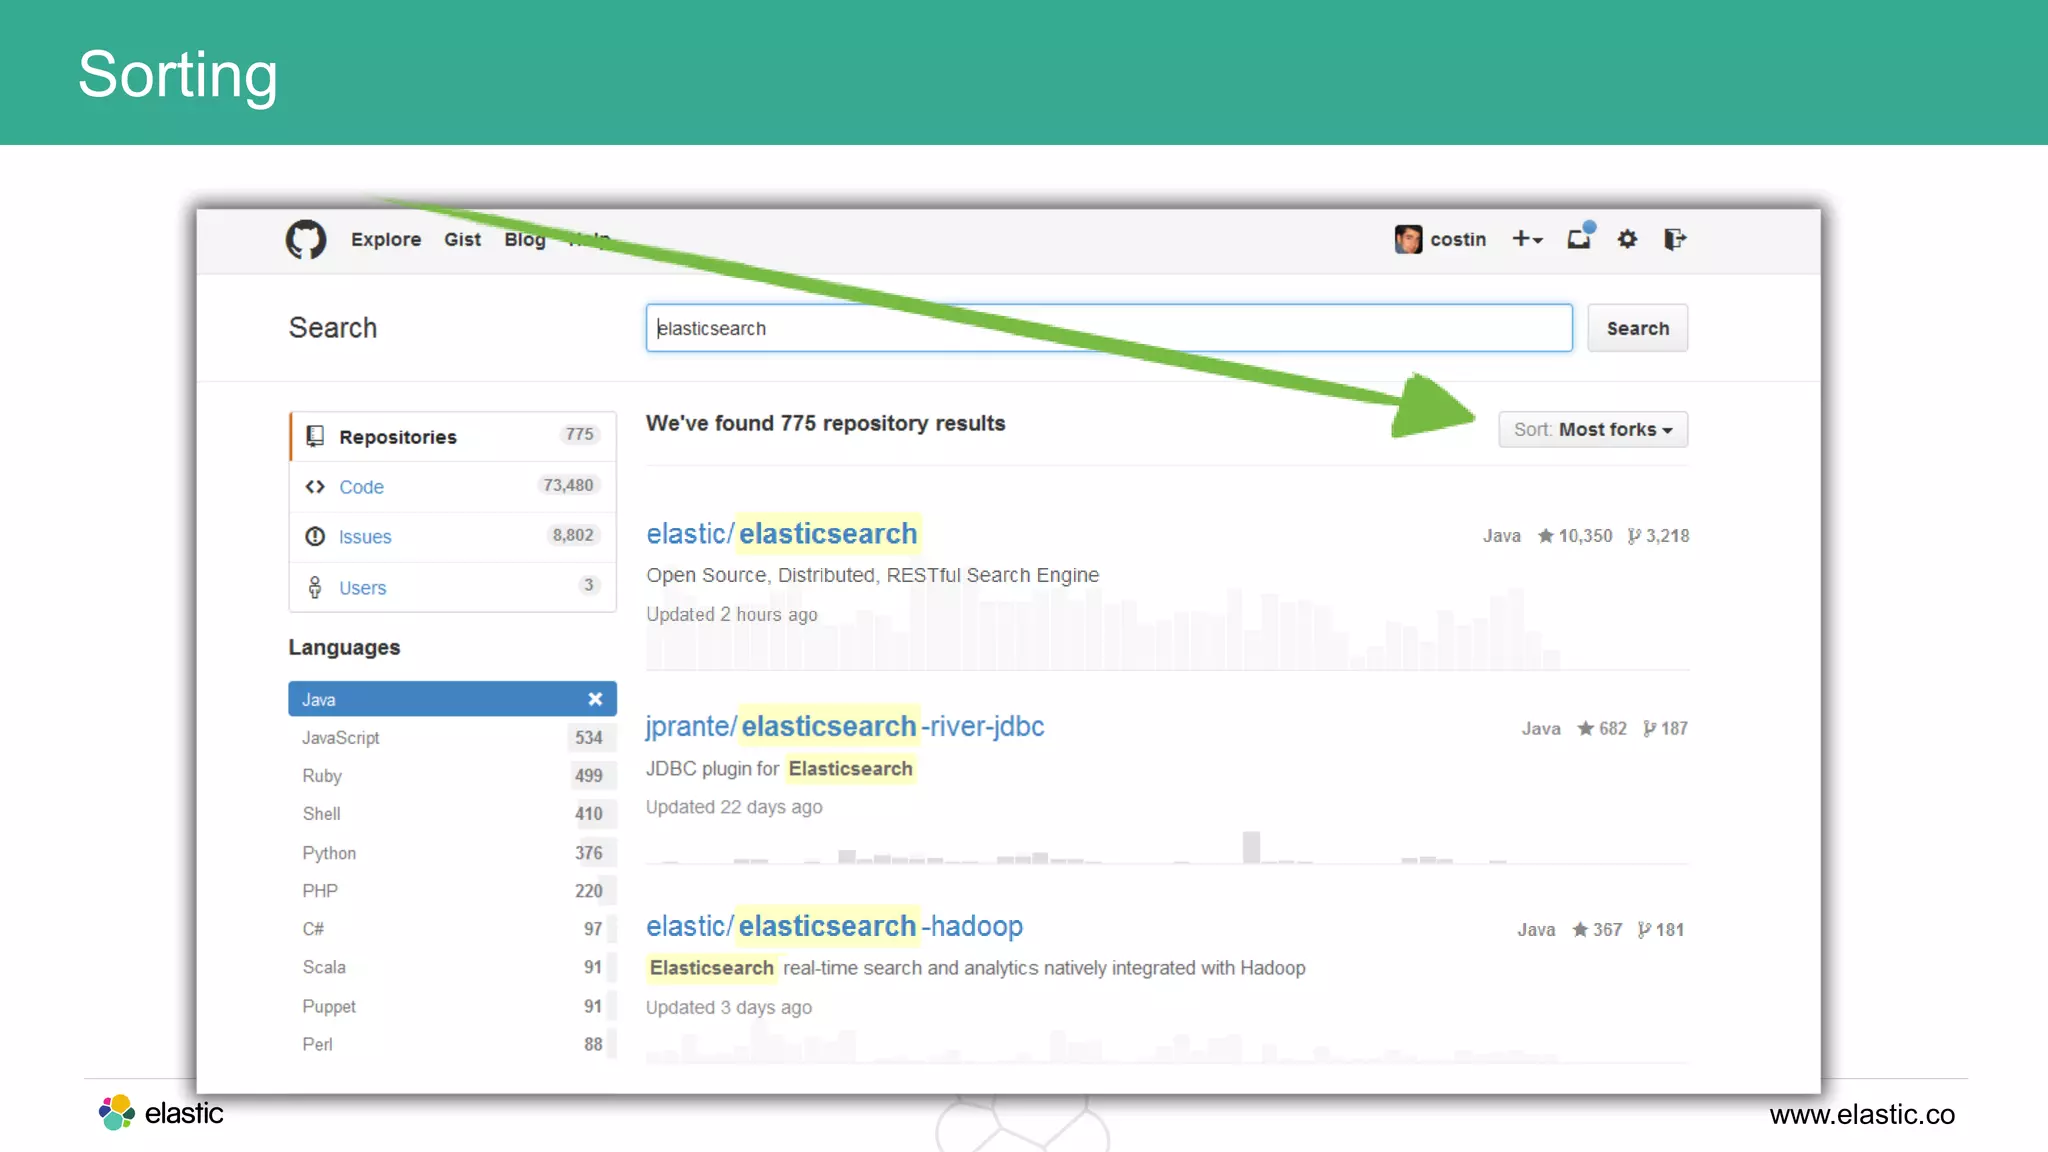The height and width of the screenshot is (1152, 2048).
Task: Filter results by Shell language
Action: (x=453, y=814)
